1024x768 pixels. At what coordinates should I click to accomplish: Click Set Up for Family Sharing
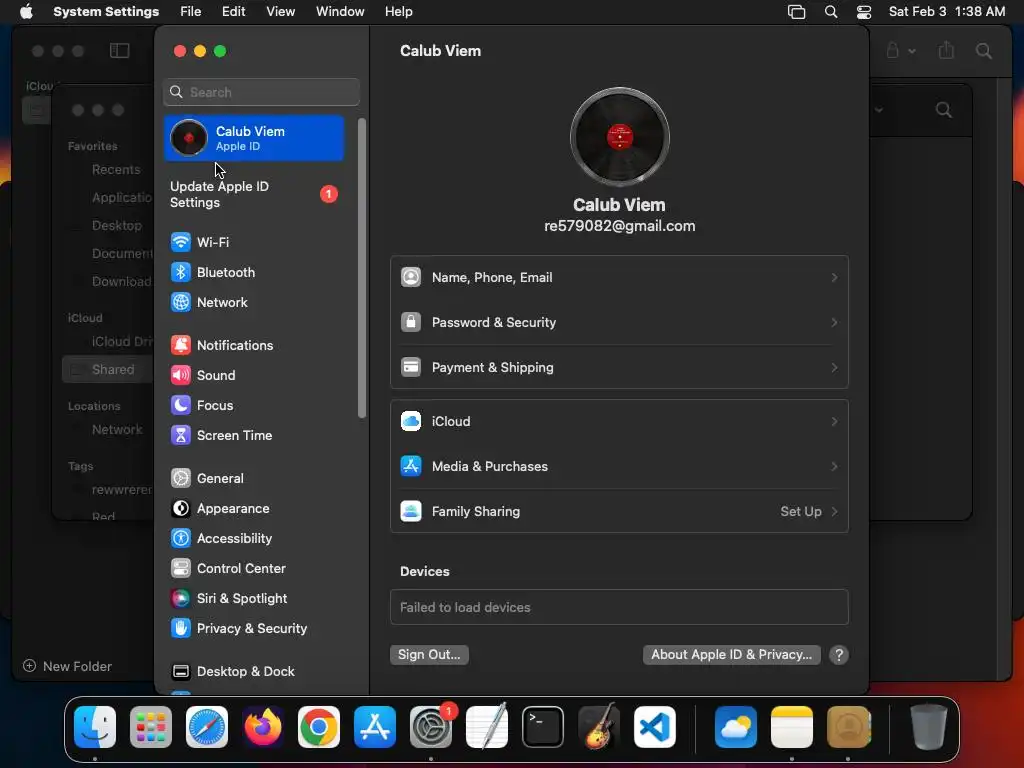[808, 512]
